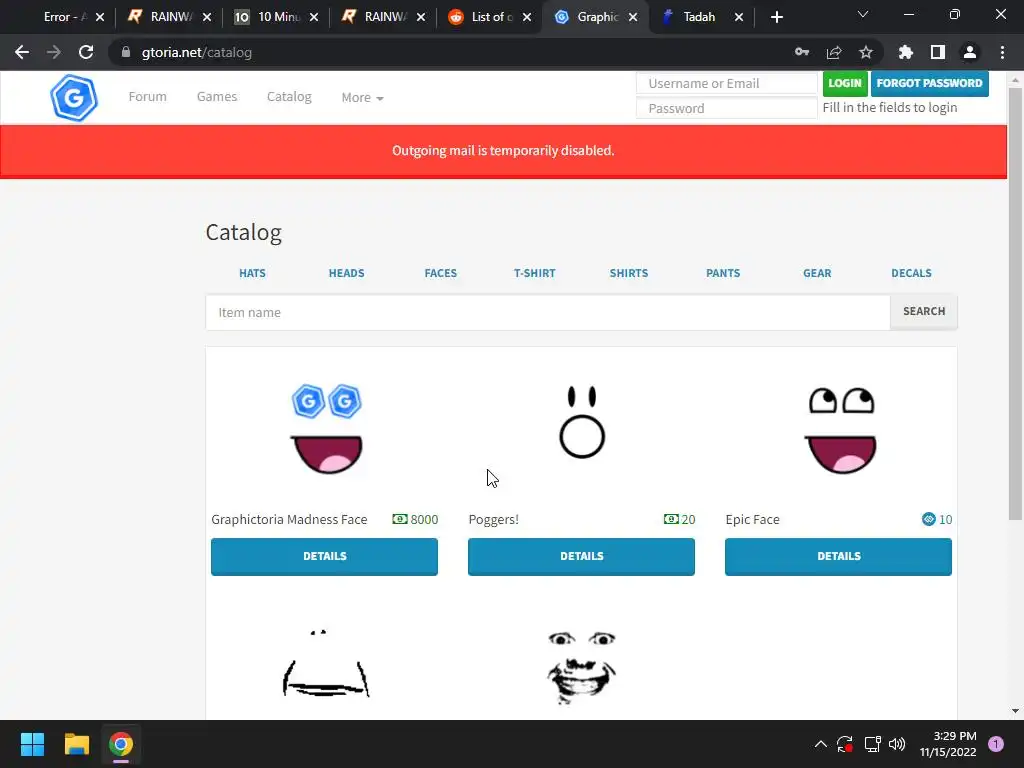Open a new browser tab with plus icon
This screenshot has height=768, width=1024.
point(776,17)
